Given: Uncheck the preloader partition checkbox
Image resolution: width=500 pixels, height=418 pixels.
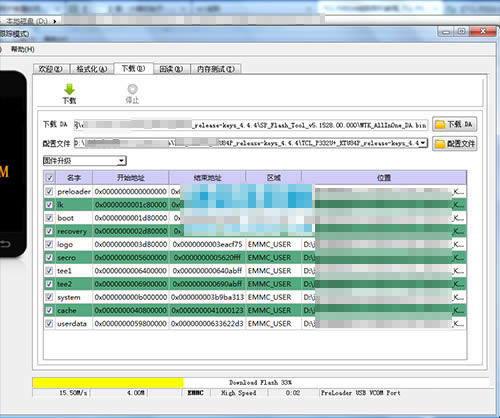Looking at the screenshot, I should [x=49, y=191].
